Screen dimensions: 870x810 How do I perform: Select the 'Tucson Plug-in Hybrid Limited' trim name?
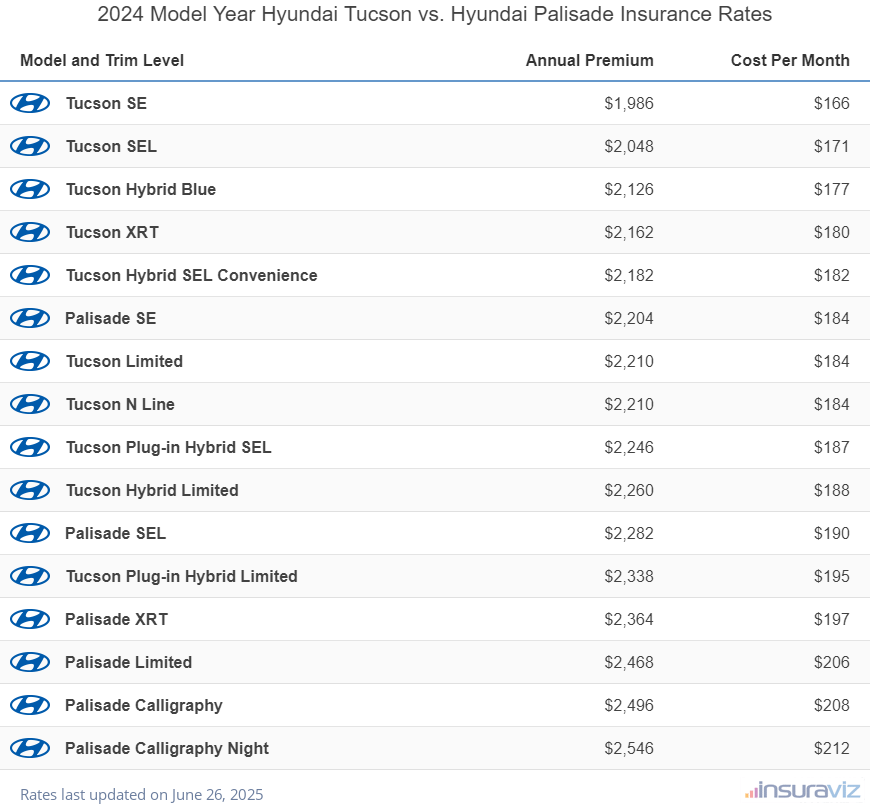(x=182, y=576)
